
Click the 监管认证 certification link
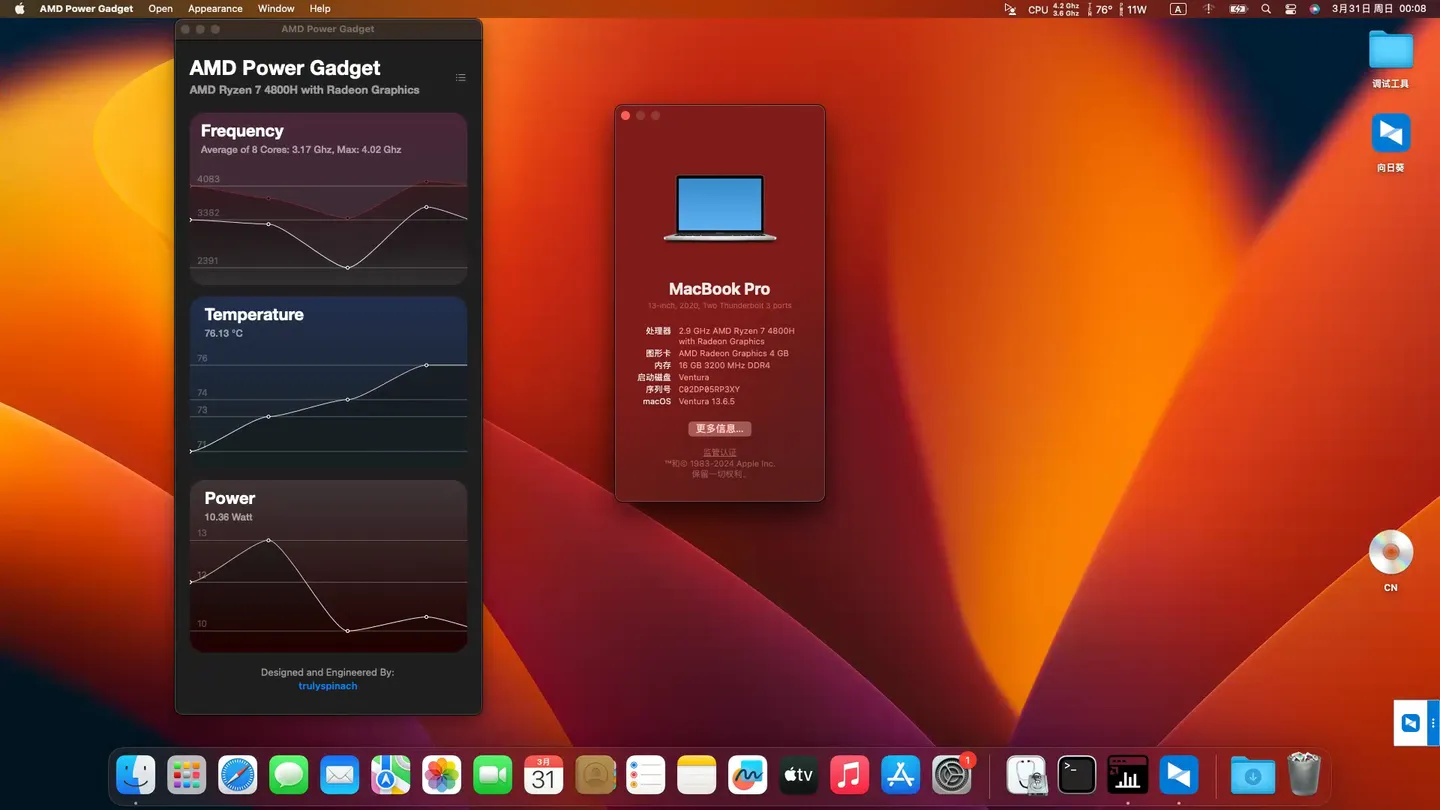719,452
